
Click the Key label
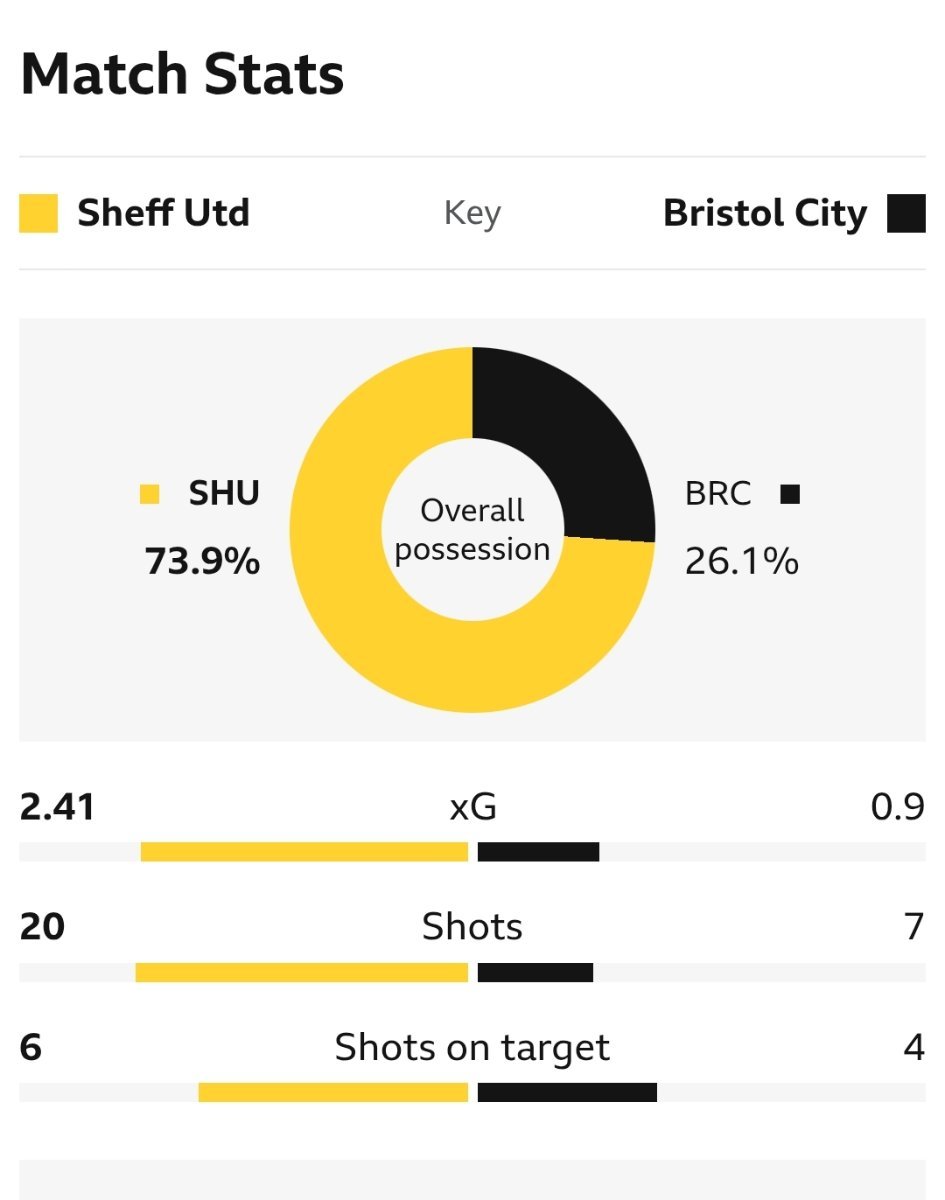pyautogui.click(x=472, y=213)
